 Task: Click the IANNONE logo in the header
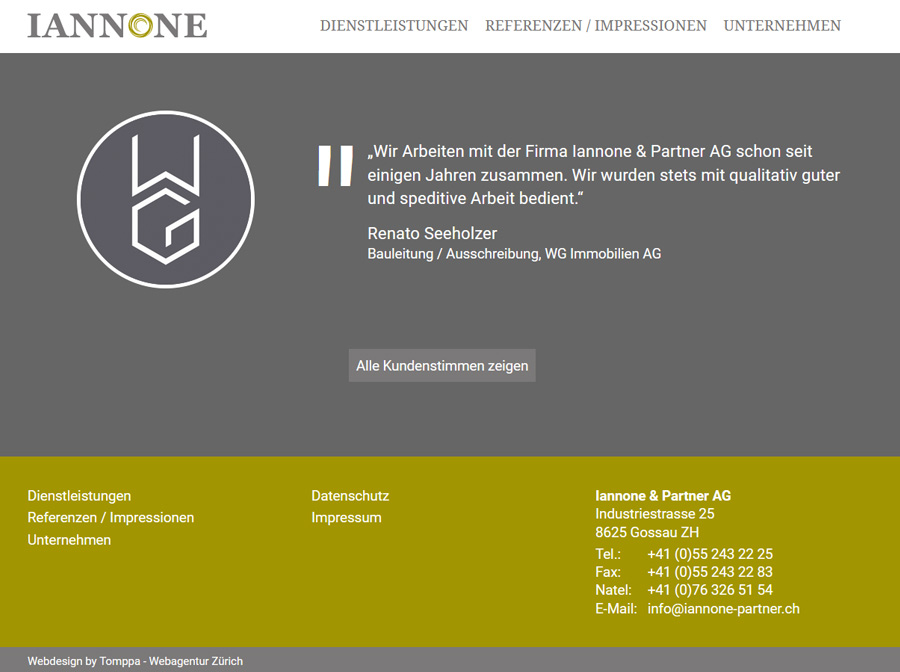tap(117, 25)
